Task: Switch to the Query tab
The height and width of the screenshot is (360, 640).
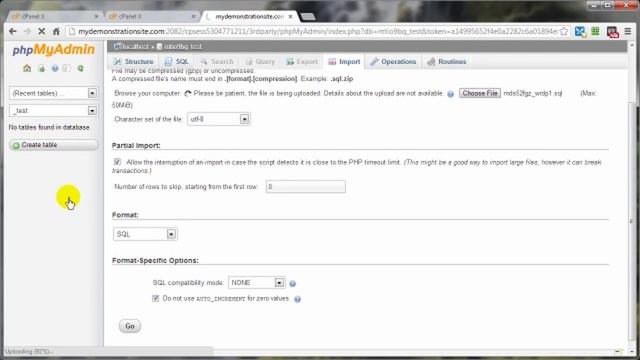Action: [260, 62]
